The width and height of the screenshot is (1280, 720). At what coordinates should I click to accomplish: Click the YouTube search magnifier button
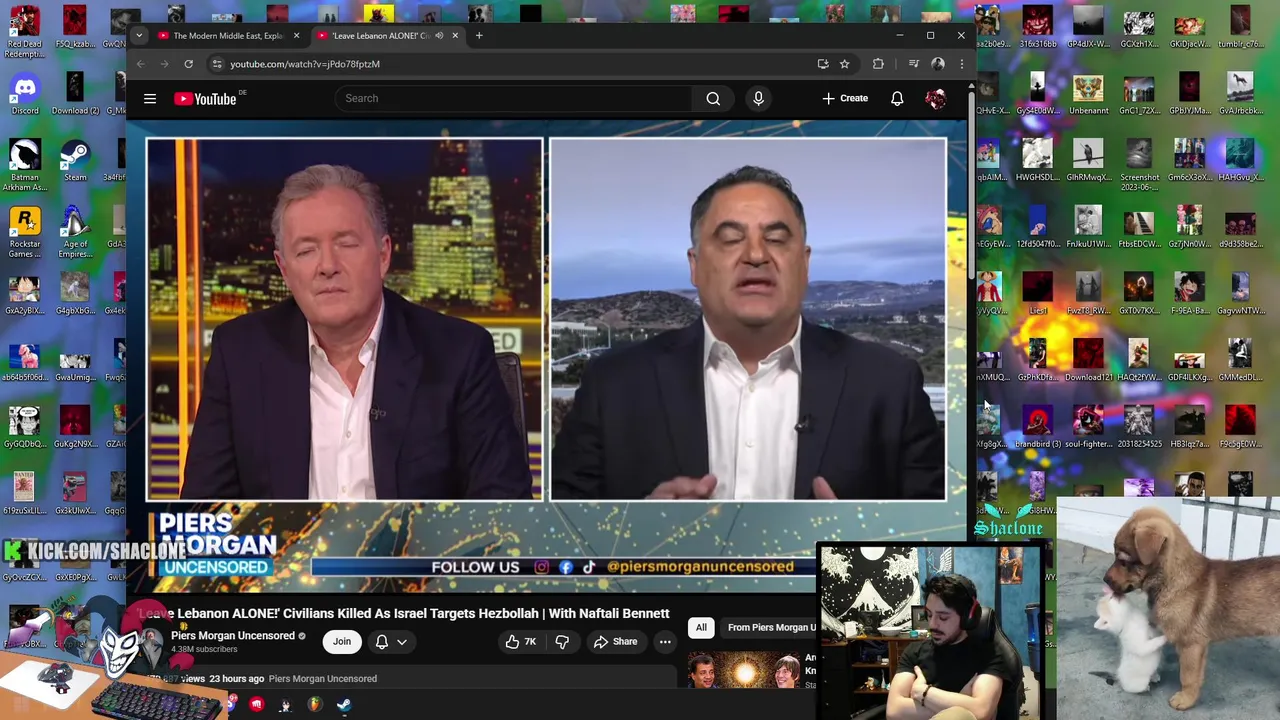click(x=713, y=98)
